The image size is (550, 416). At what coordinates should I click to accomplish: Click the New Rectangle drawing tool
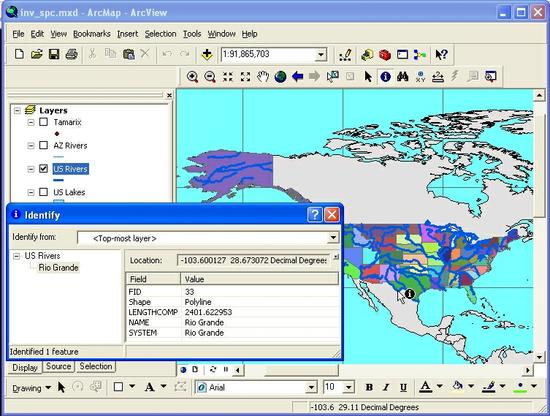point(119,387)
